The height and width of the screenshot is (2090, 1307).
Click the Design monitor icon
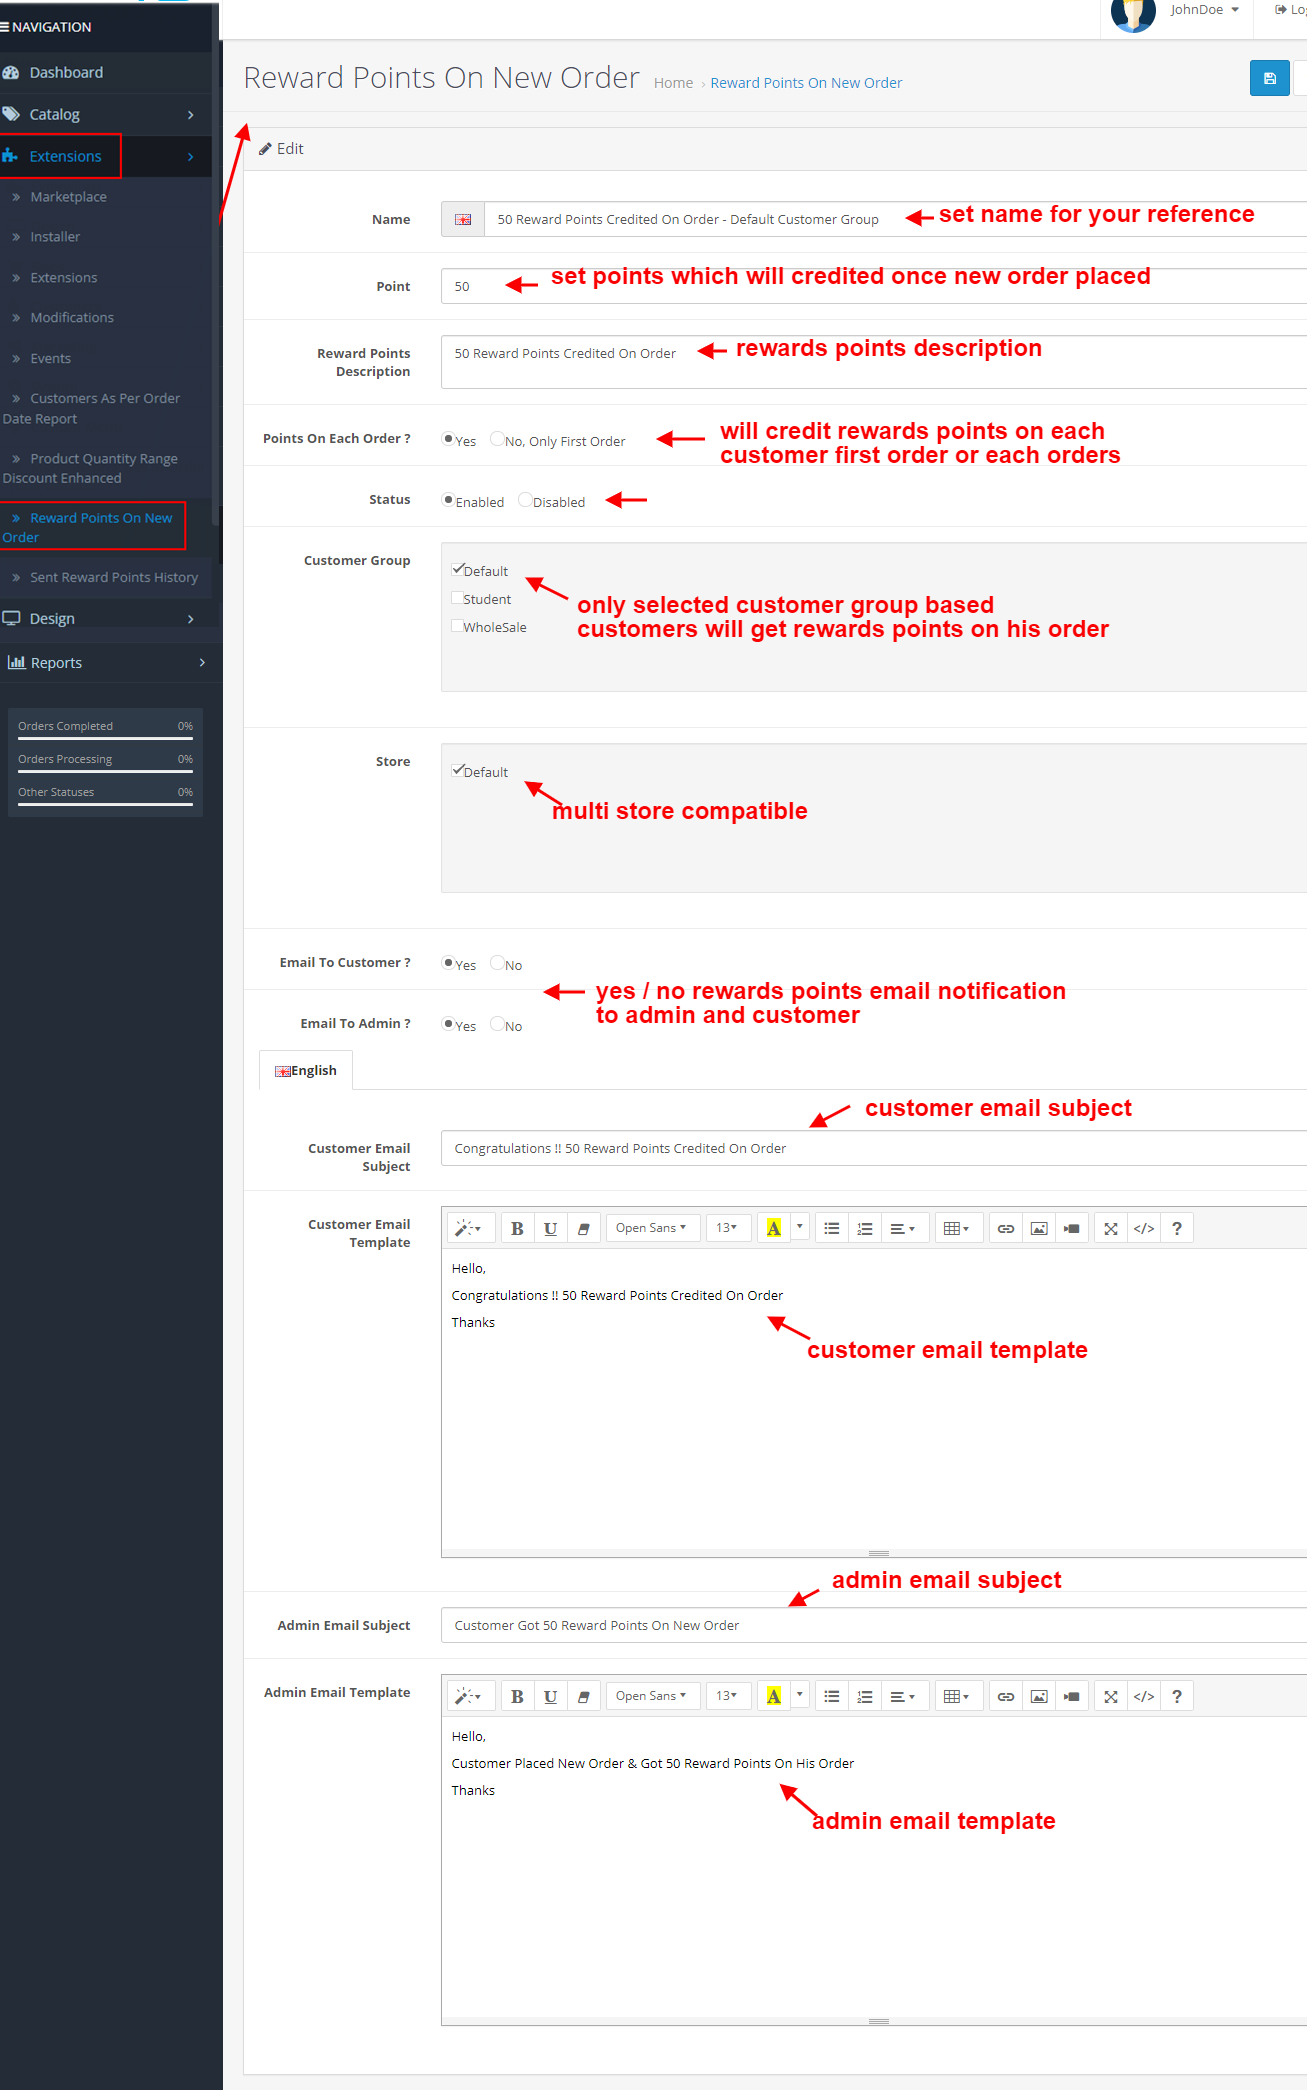tap(12, 618)
